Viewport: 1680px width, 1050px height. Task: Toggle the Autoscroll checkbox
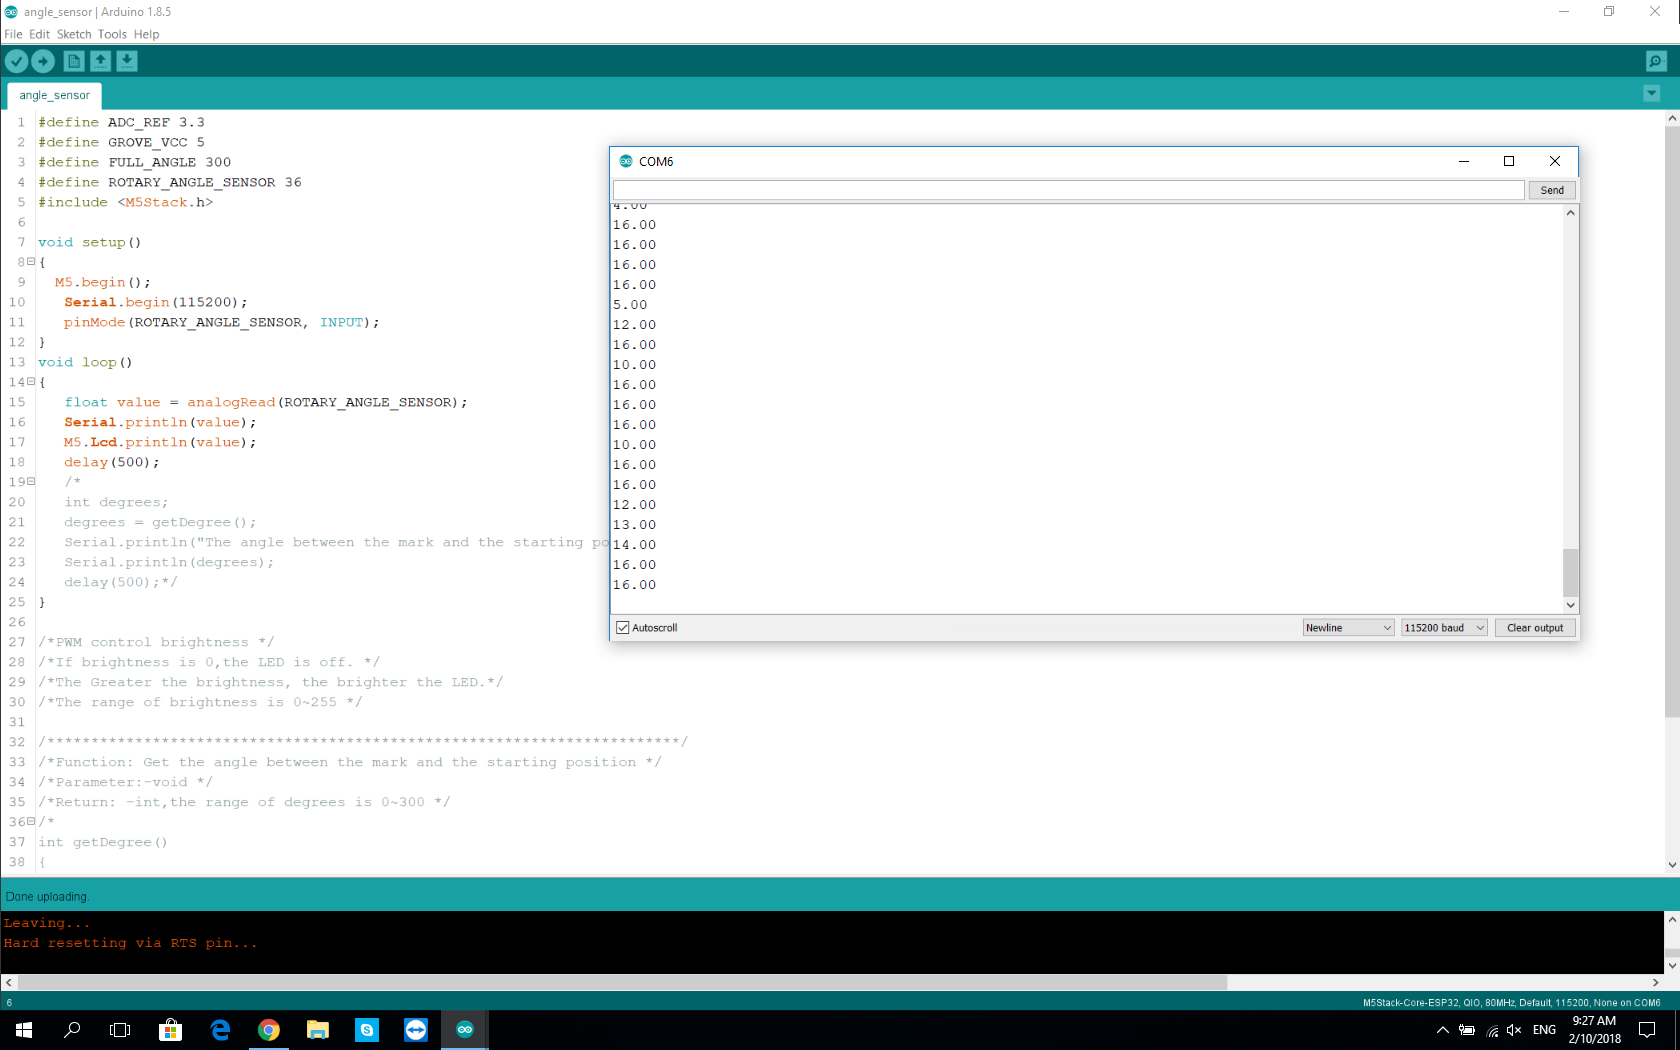623,628
